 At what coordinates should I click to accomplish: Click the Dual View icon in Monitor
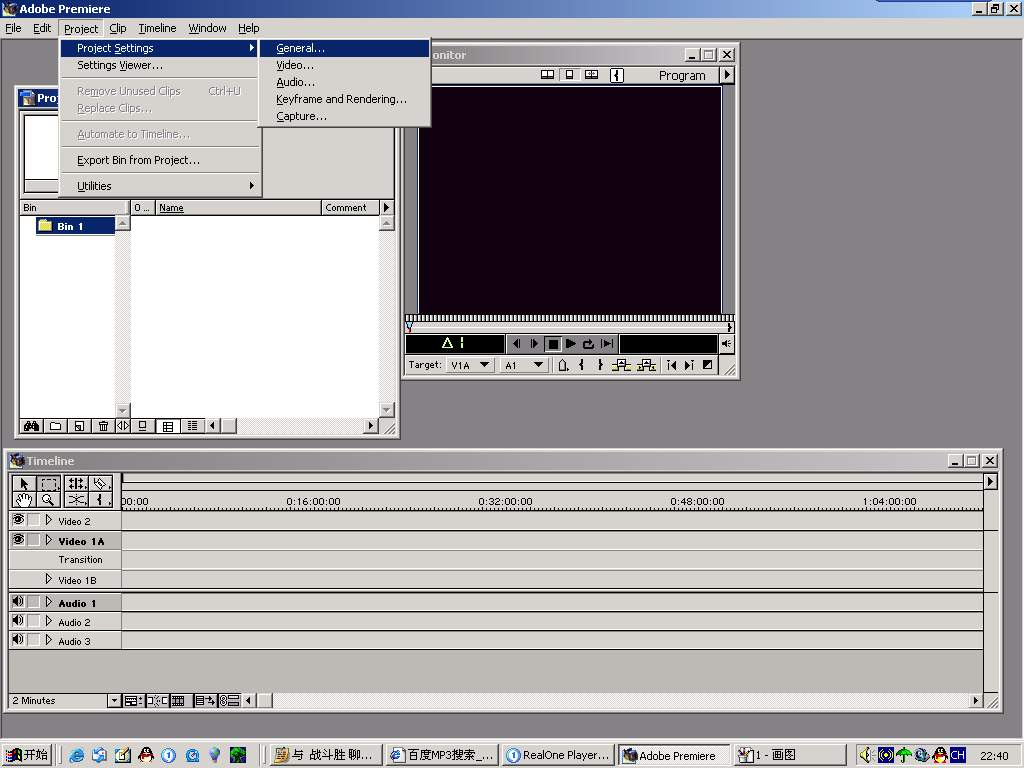click(x=547, y=75)
